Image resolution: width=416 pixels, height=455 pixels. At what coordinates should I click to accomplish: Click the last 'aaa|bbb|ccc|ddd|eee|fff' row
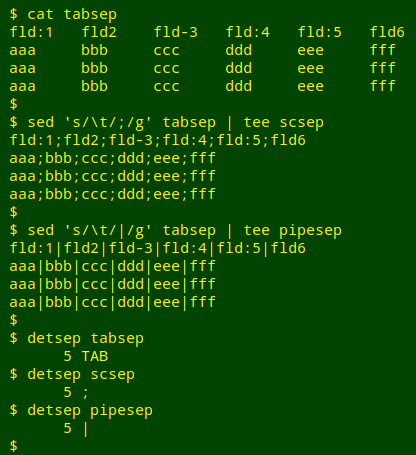[x=113, y=302]
